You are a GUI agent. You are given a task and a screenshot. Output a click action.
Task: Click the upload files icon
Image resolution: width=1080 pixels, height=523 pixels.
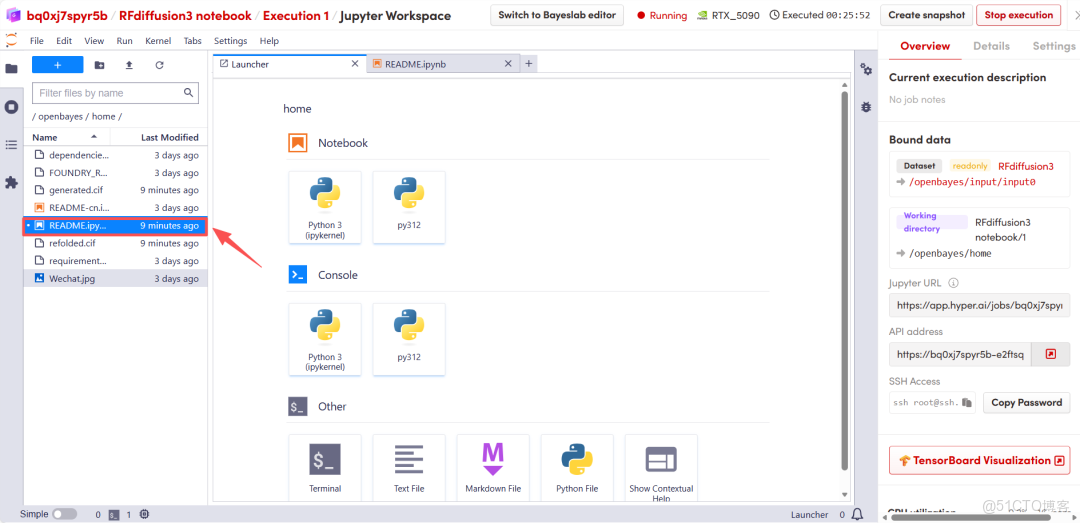129,65
